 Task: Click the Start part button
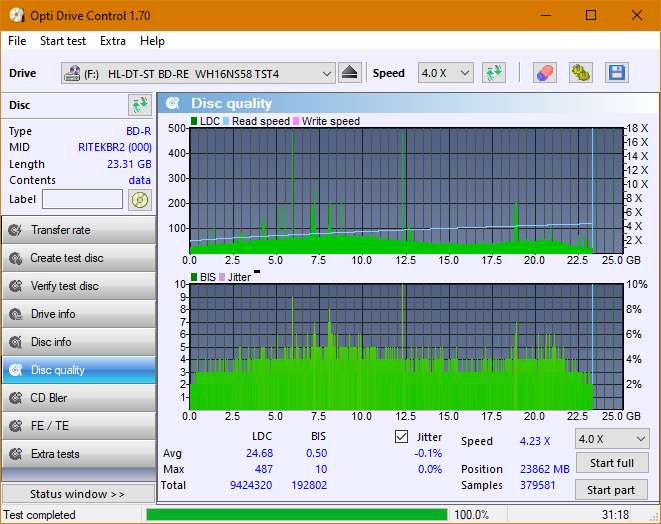coord(611,490)
